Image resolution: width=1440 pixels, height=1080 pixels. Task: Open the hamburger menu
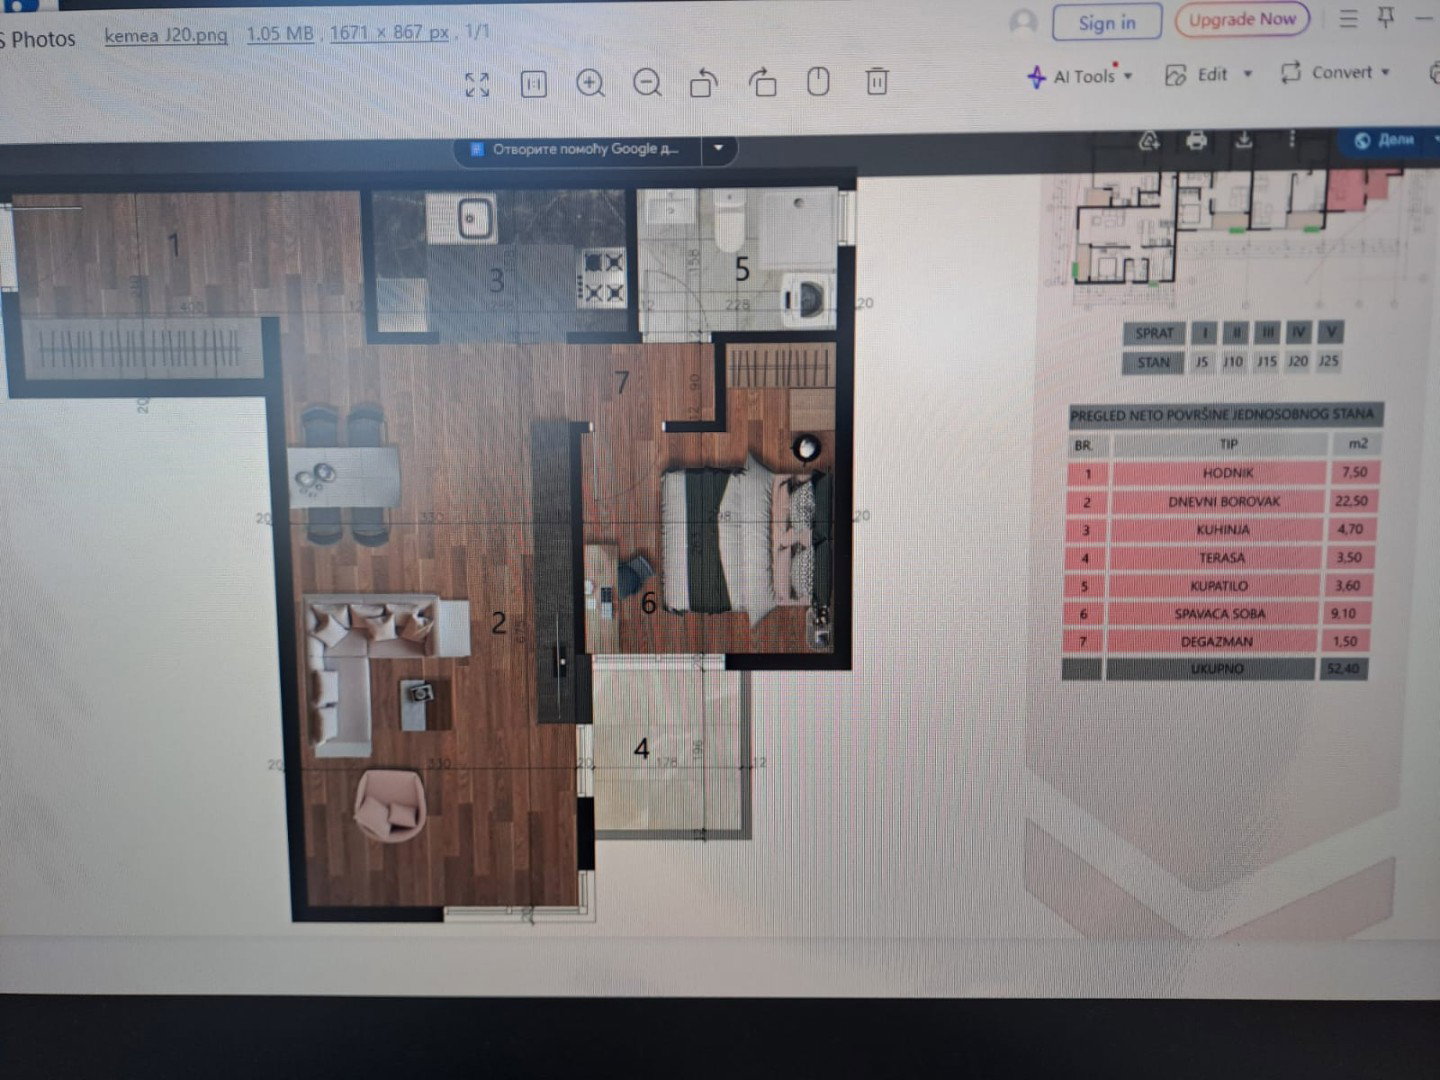coord(1348,19)
